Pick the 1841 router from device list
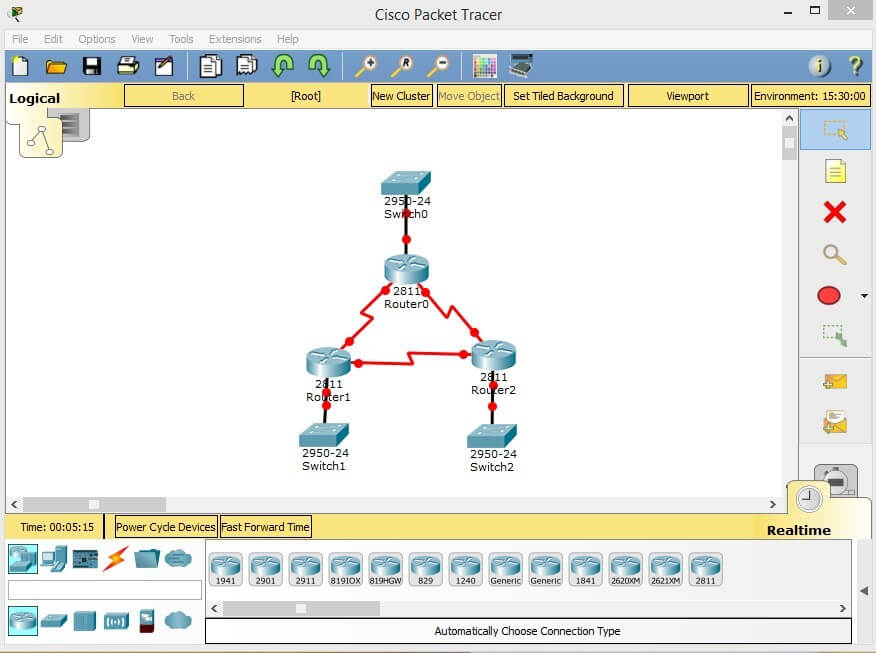 pyautogui.click(x=585, y=569)
